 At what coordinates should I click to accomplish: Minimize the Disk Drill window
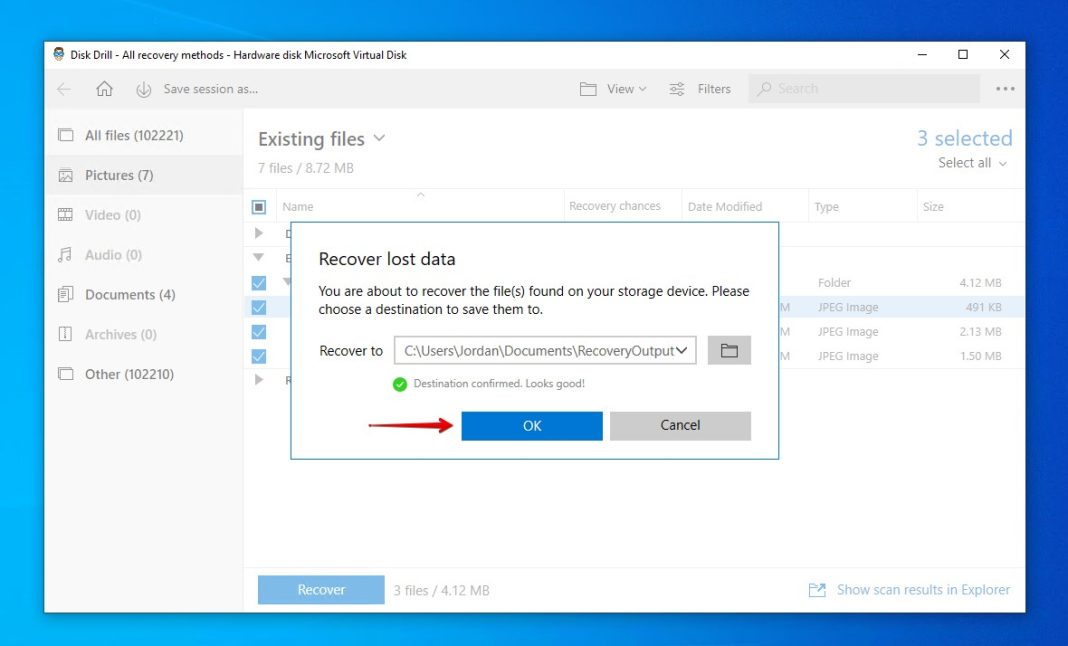click(x=922, y=55)
